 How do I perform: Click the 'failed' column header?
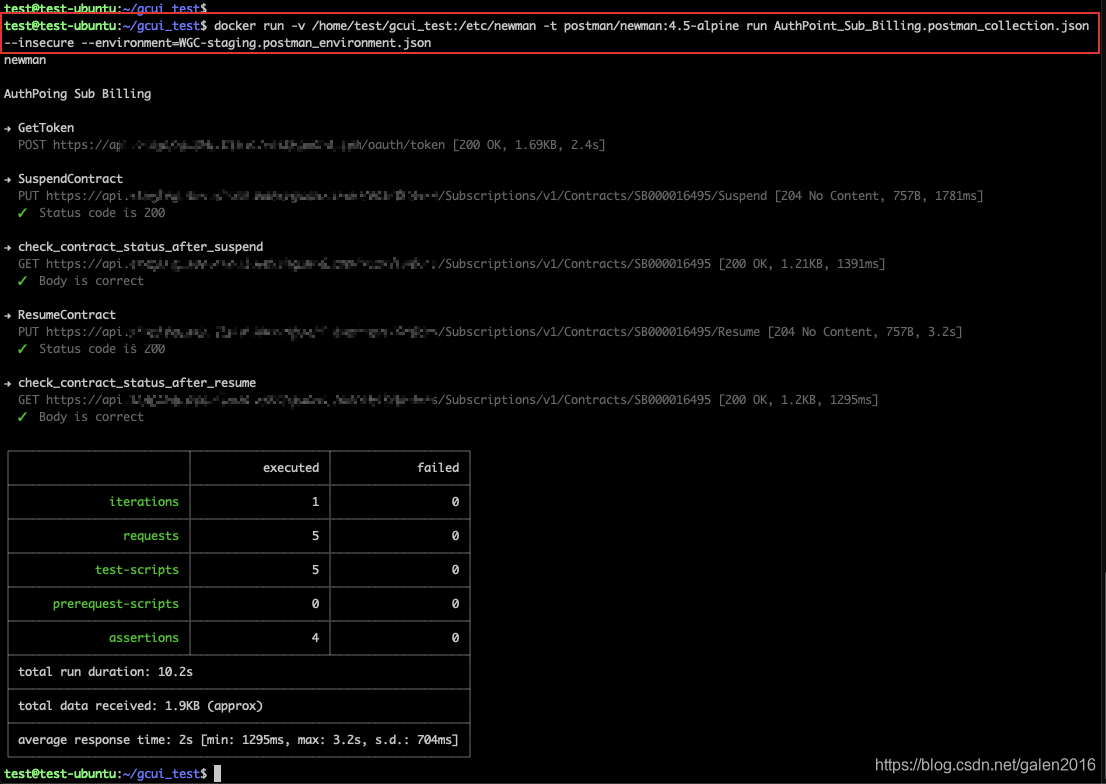point(438,468)
